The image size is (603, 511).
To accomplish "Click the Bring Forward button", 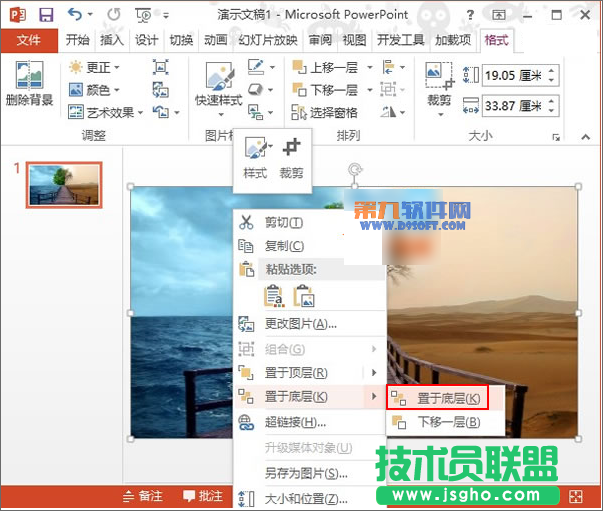I will click(x=325, y=67).
